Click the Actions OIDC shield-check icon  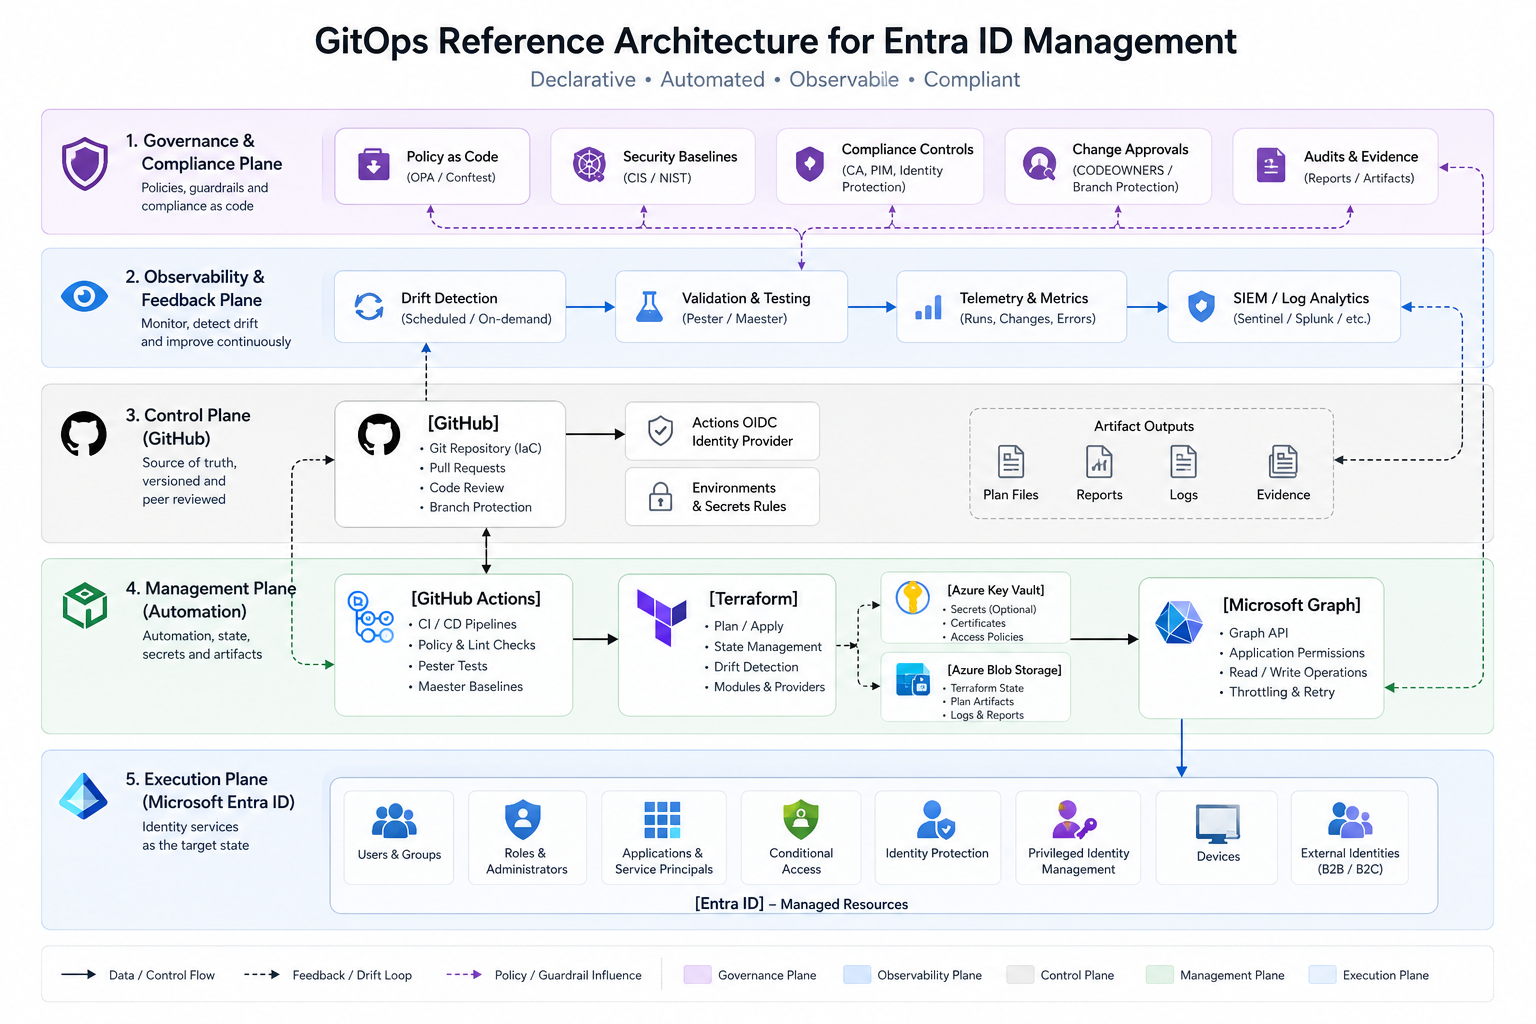[660, 431]
